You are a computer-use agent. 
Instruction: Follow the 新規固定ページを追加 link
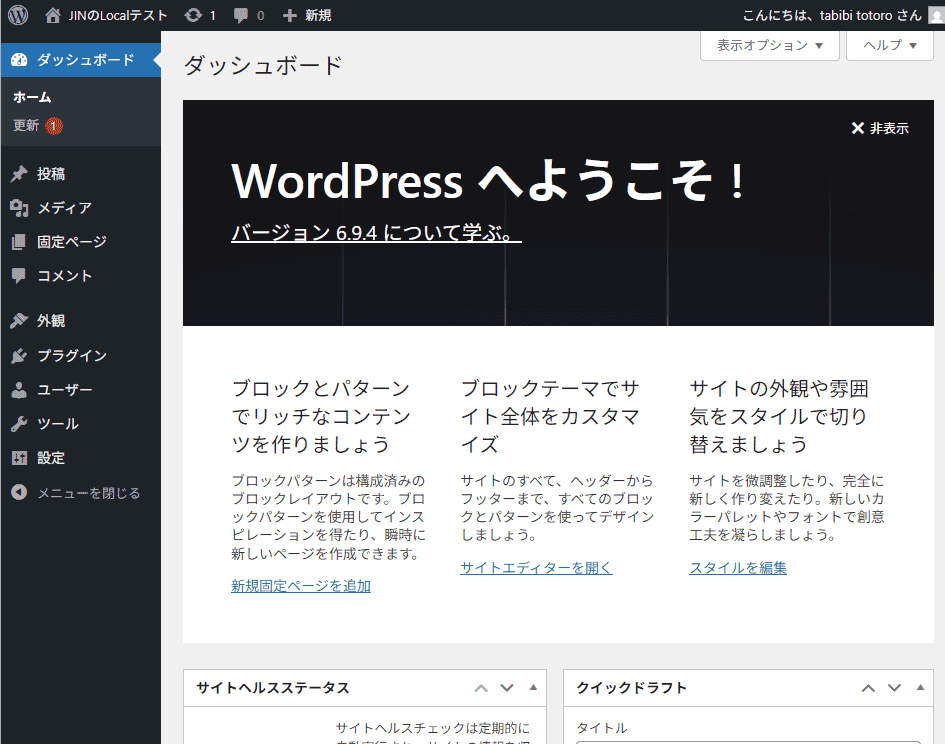click(x=300, y=586)
